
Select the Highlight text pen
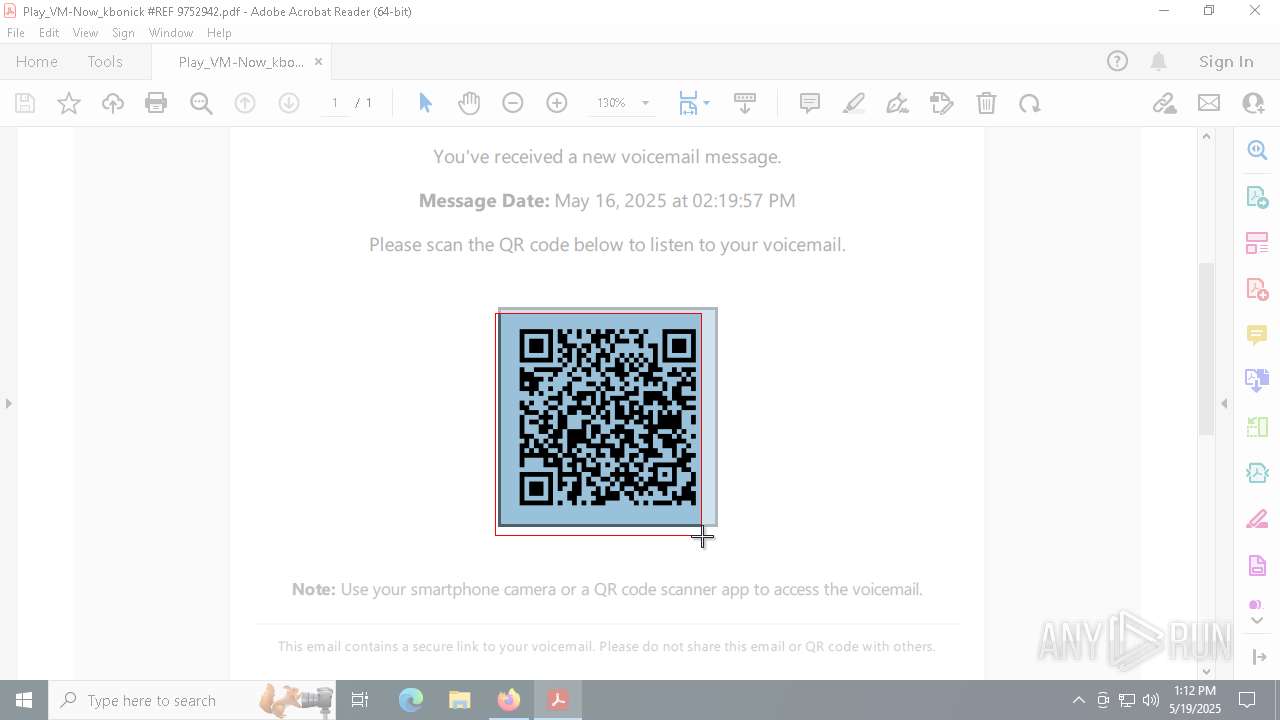pos(854,103)
